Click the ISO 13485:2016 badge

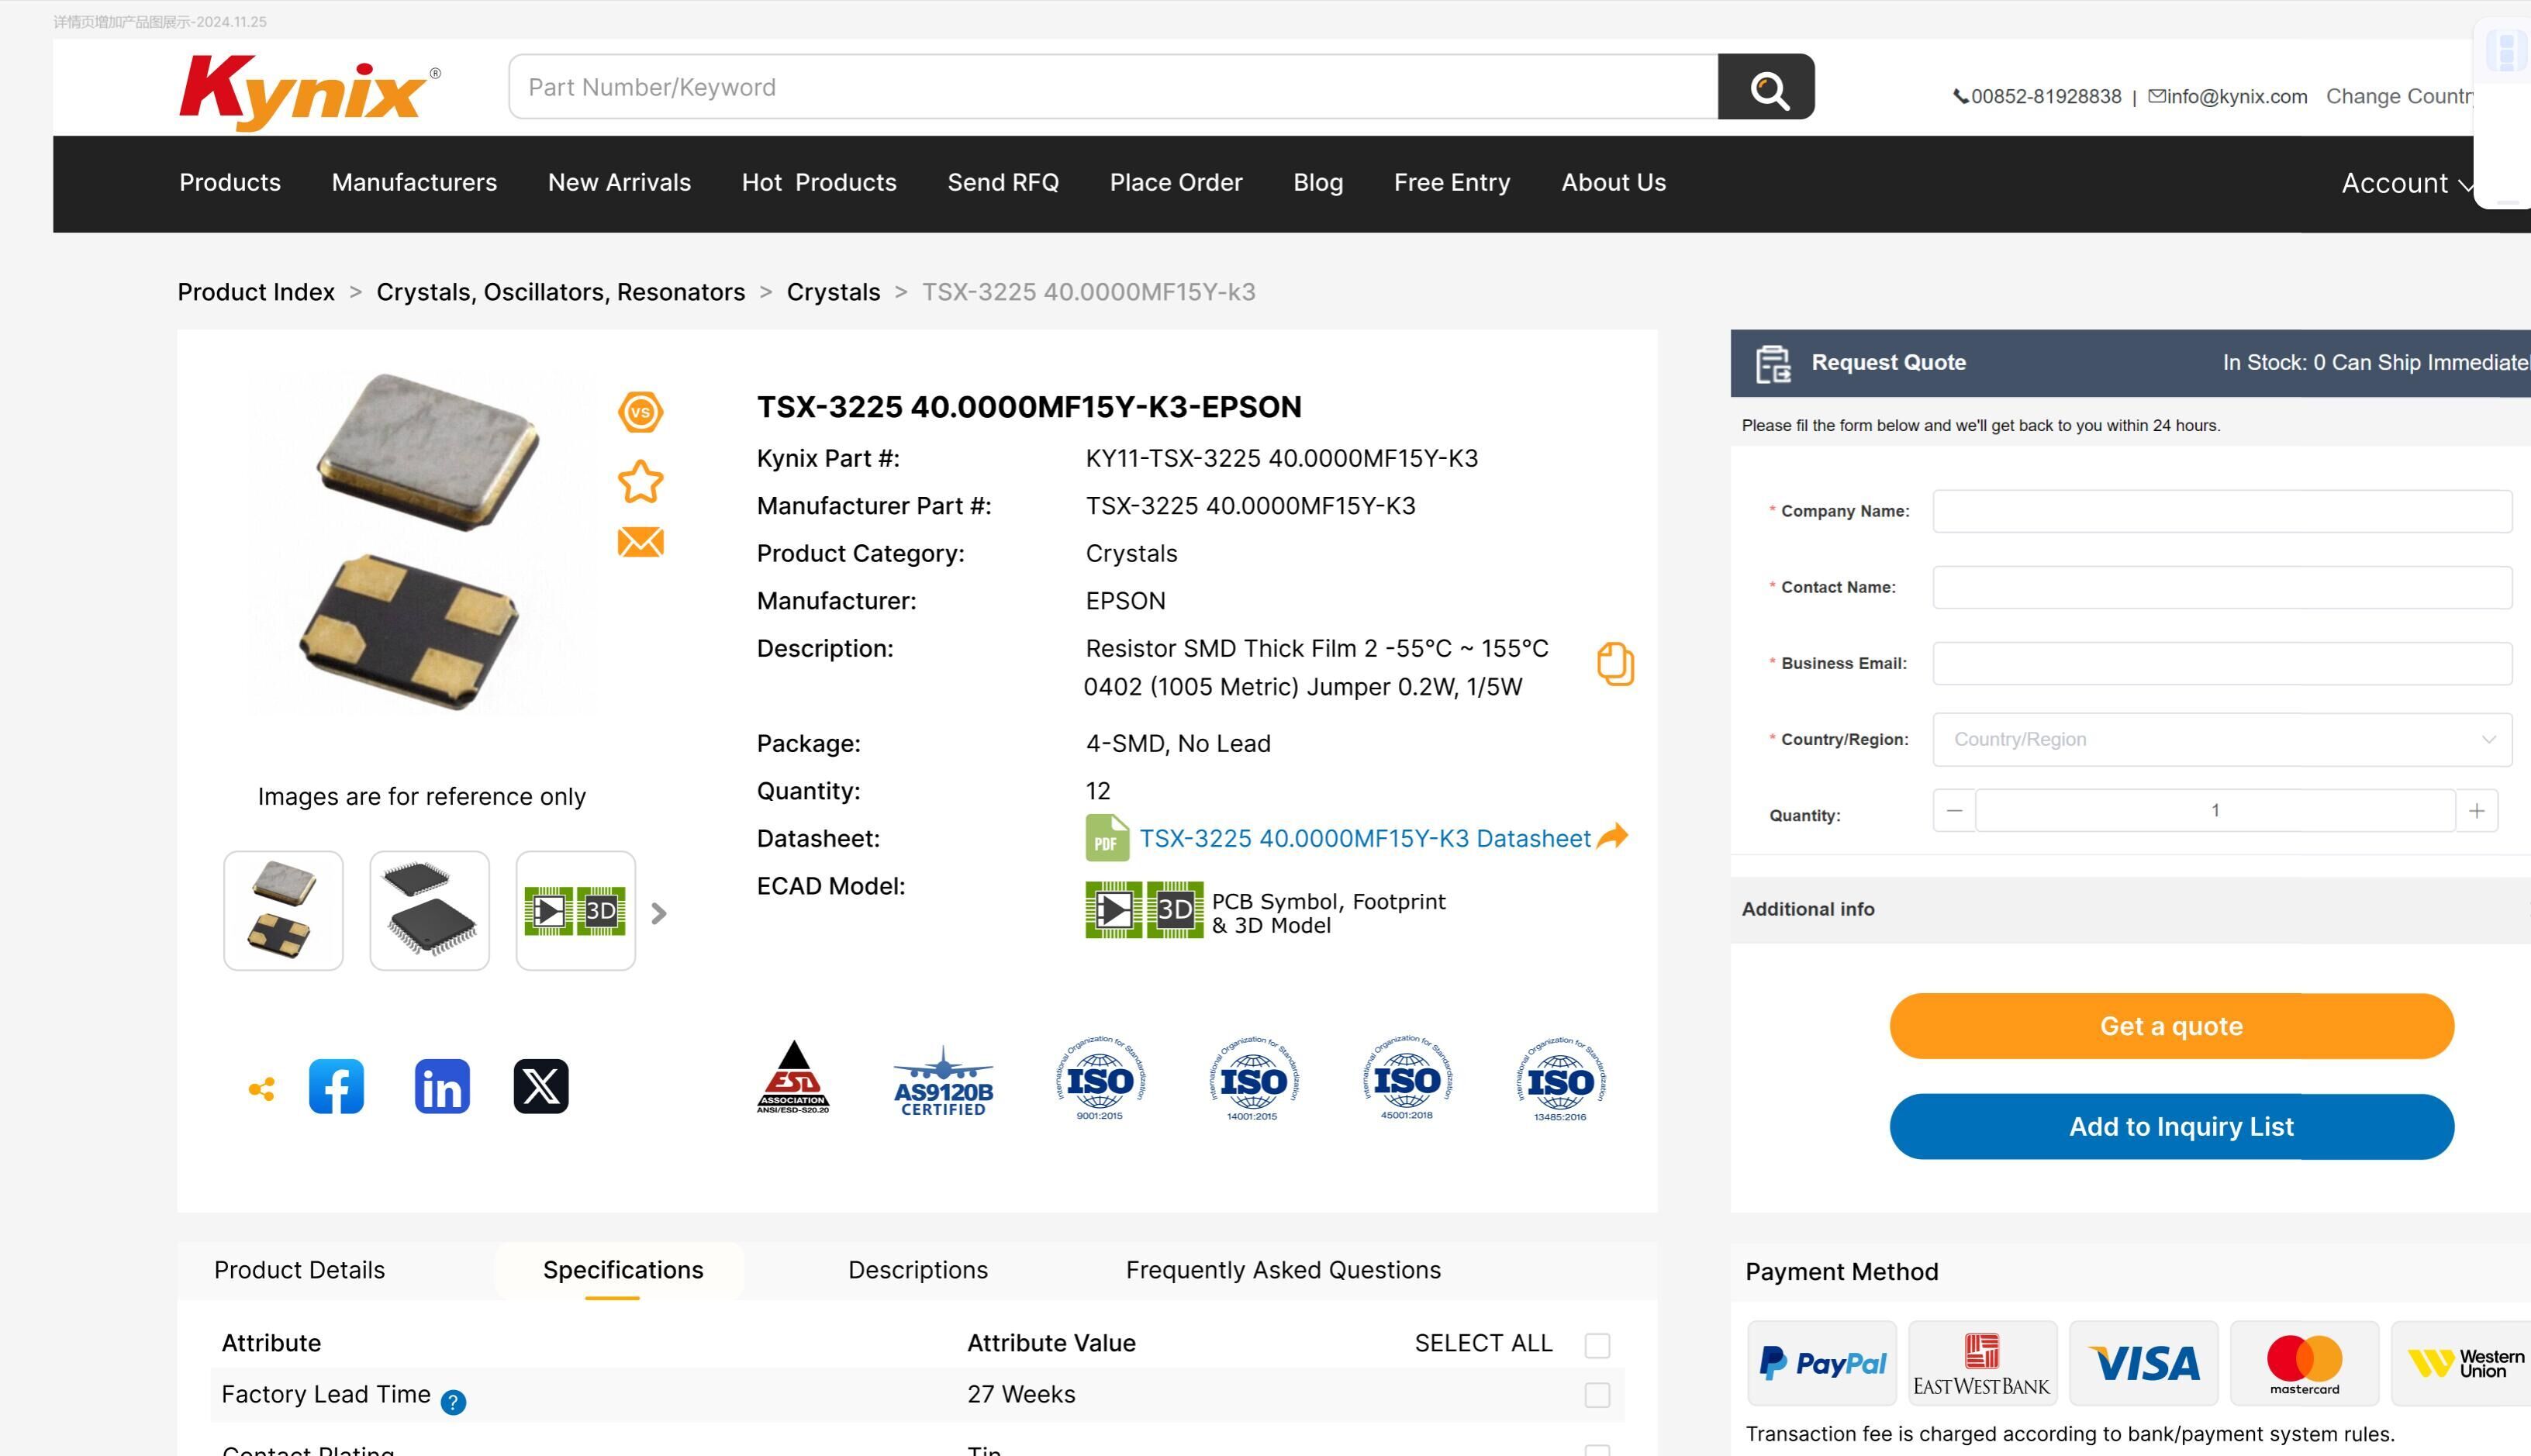tap(1560, 1078)
